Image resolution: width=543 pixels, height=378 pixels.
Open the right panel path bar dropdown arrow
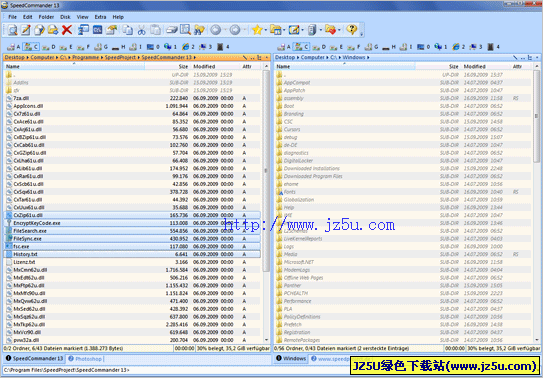[537, 57]
